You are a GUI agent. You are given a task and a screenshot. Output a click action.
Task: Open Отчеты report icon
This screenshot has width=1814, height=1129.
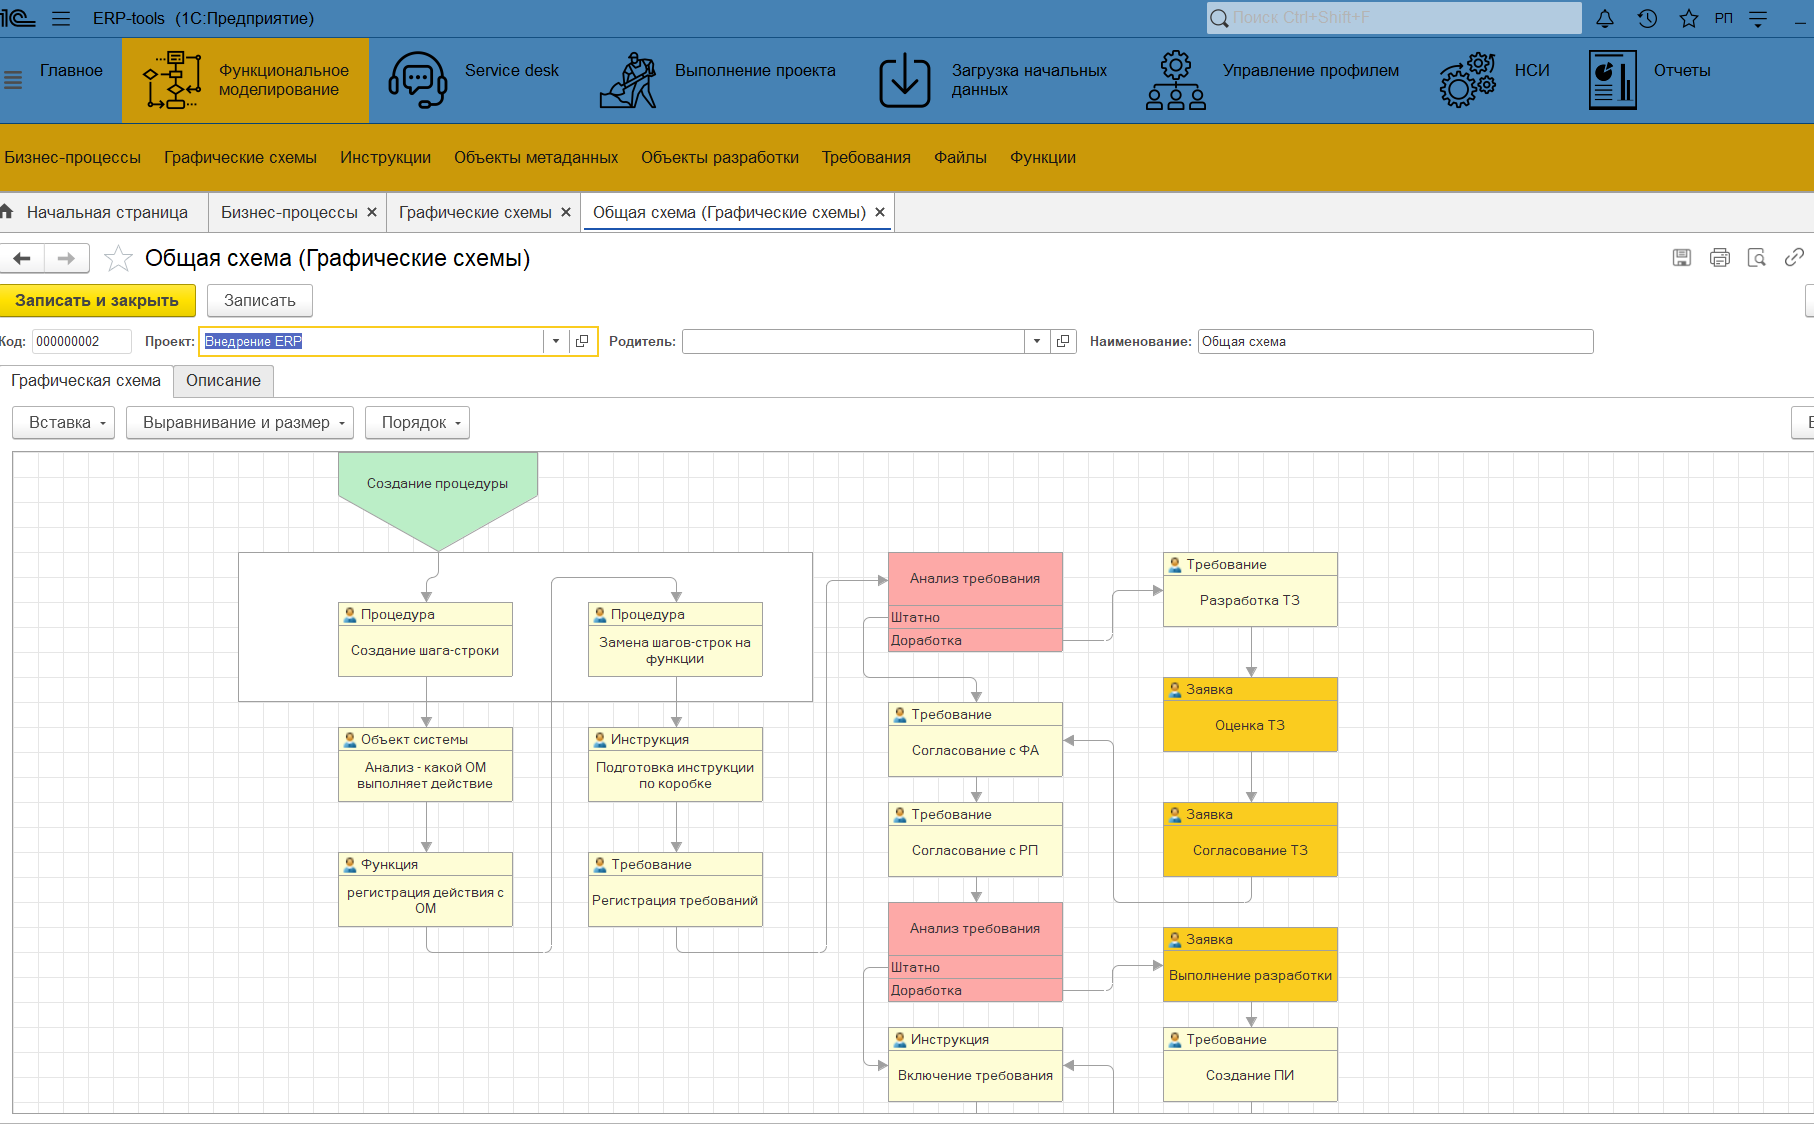(x=1613, y=80)
